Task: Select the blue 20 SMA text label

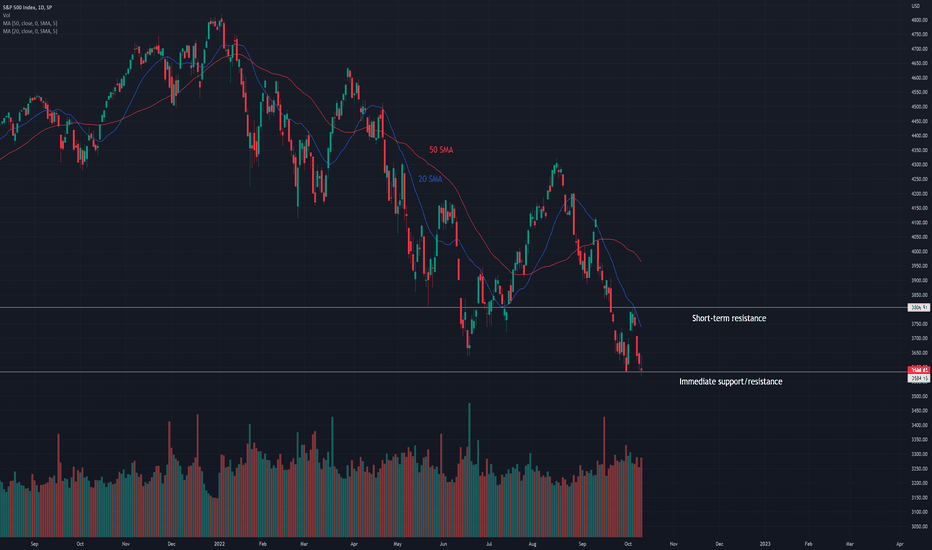Action: [x=430, y=179]
